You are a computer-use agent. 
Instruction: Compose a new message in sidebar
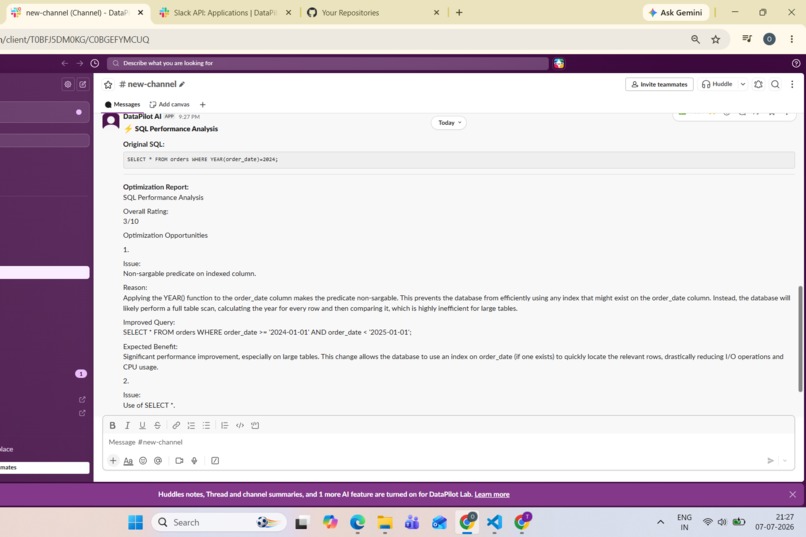click(83, 84)
